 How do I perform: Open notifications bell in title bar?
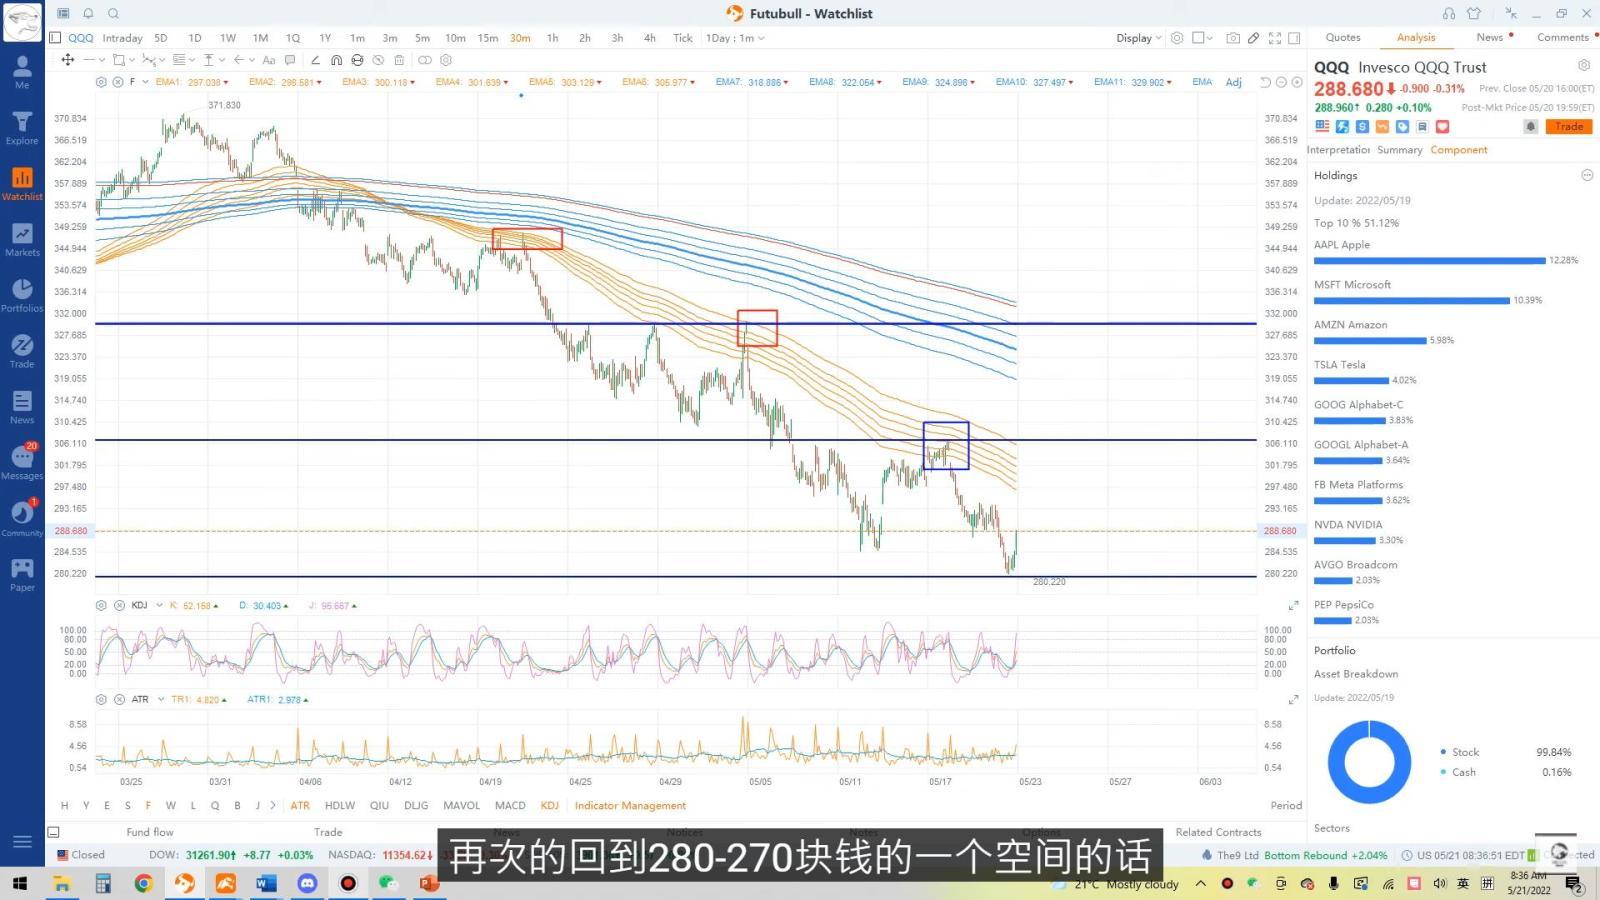[88, 13]
